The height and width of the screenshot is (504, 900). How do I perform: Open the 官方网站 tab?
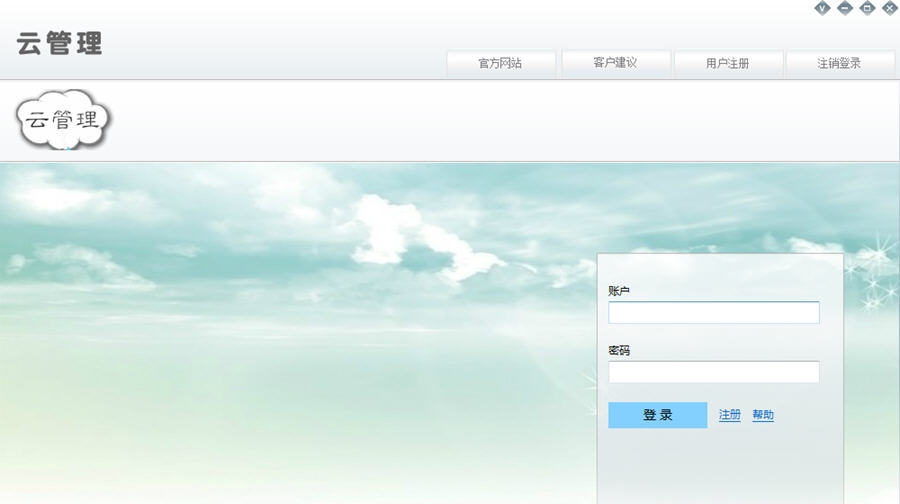coord(501,64)
